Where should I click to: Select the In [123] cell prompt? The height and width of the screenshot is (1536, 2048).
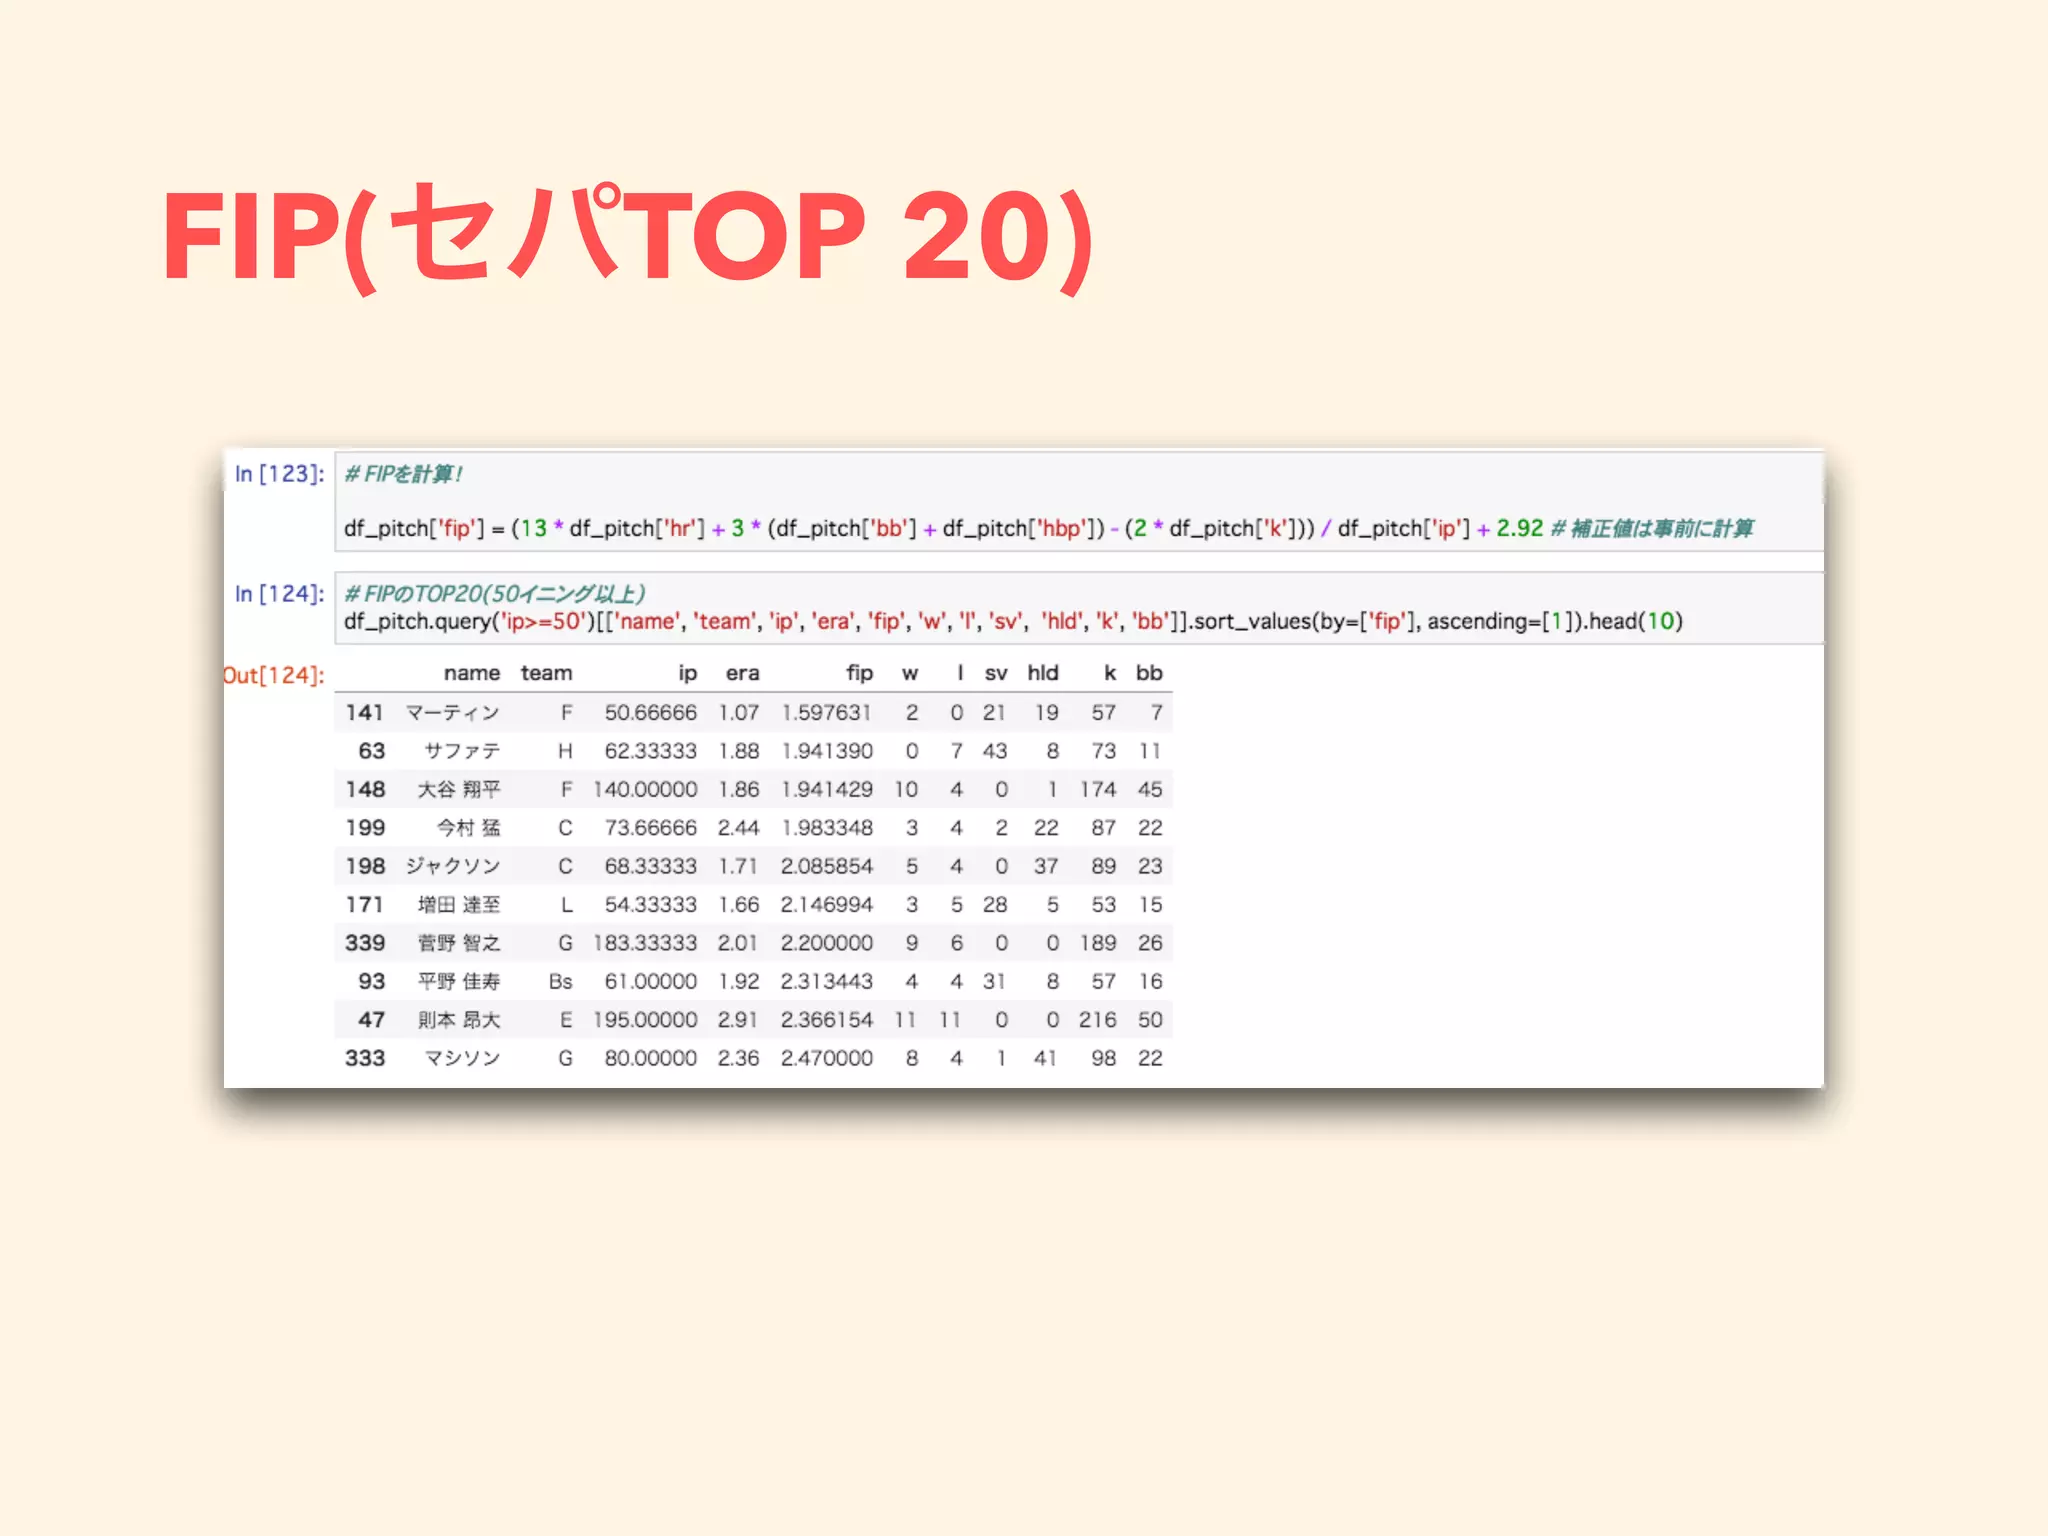pos(279,474)
